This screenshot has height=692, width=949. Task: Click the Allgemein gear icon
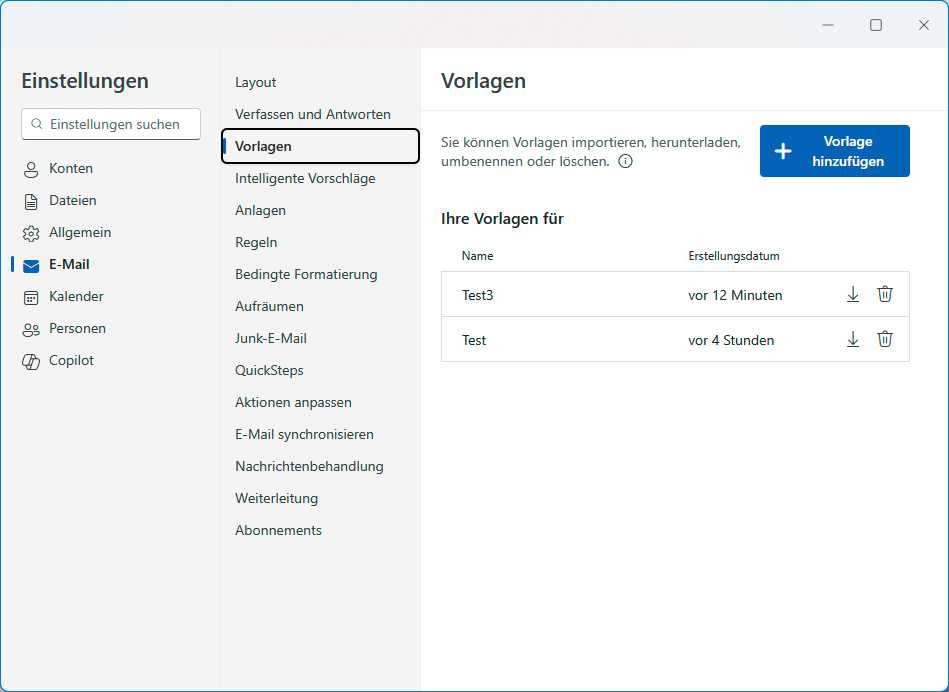coord(31,233)
